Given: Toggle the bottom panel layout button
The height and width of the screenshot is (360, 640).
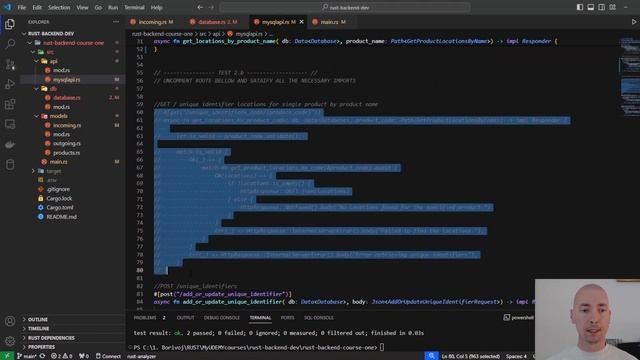Looking at the screenshot, I should [x=591, y=7].
